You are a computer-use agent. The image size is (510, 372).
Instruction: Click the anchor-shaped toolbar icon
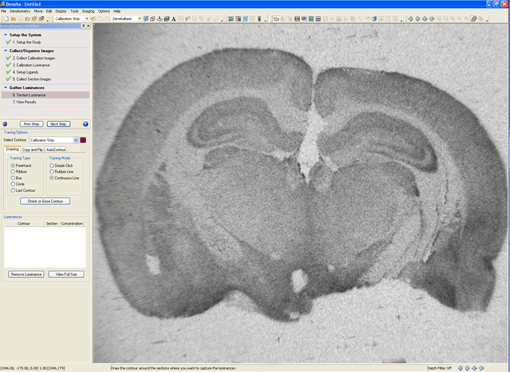[160, 19]
